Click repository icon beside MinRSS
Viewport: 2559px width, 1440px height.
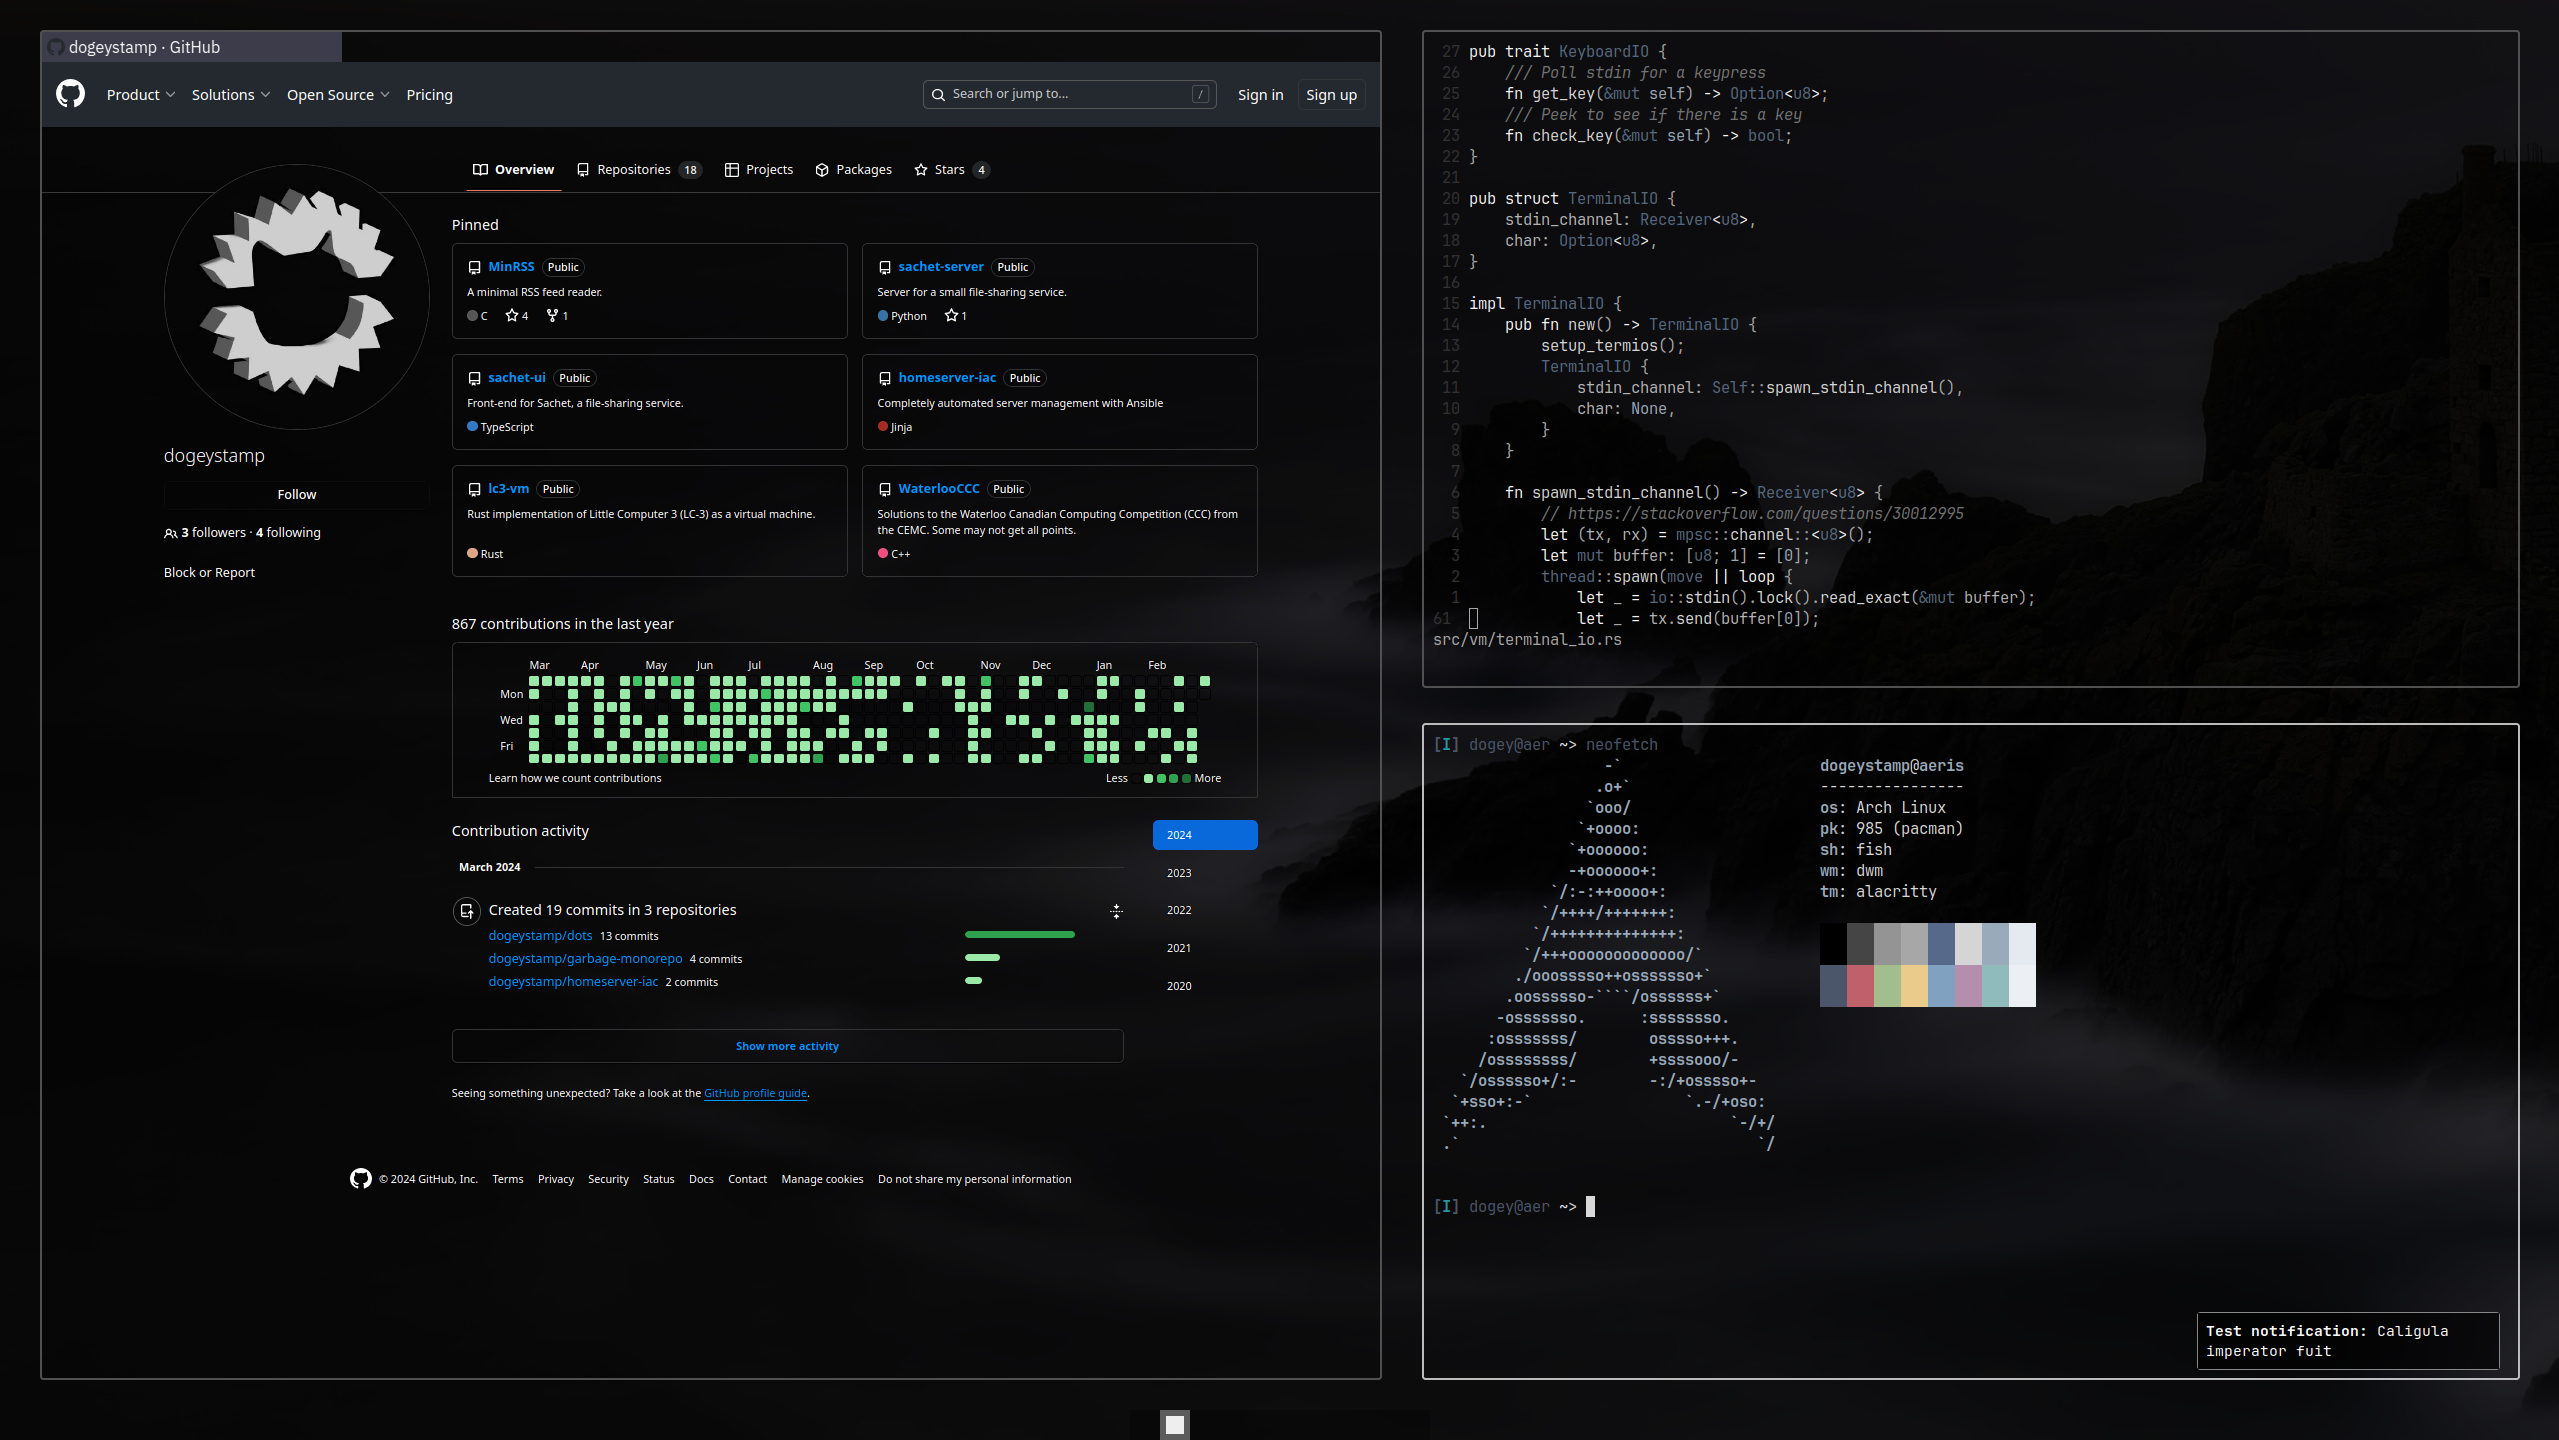[475, 268]
